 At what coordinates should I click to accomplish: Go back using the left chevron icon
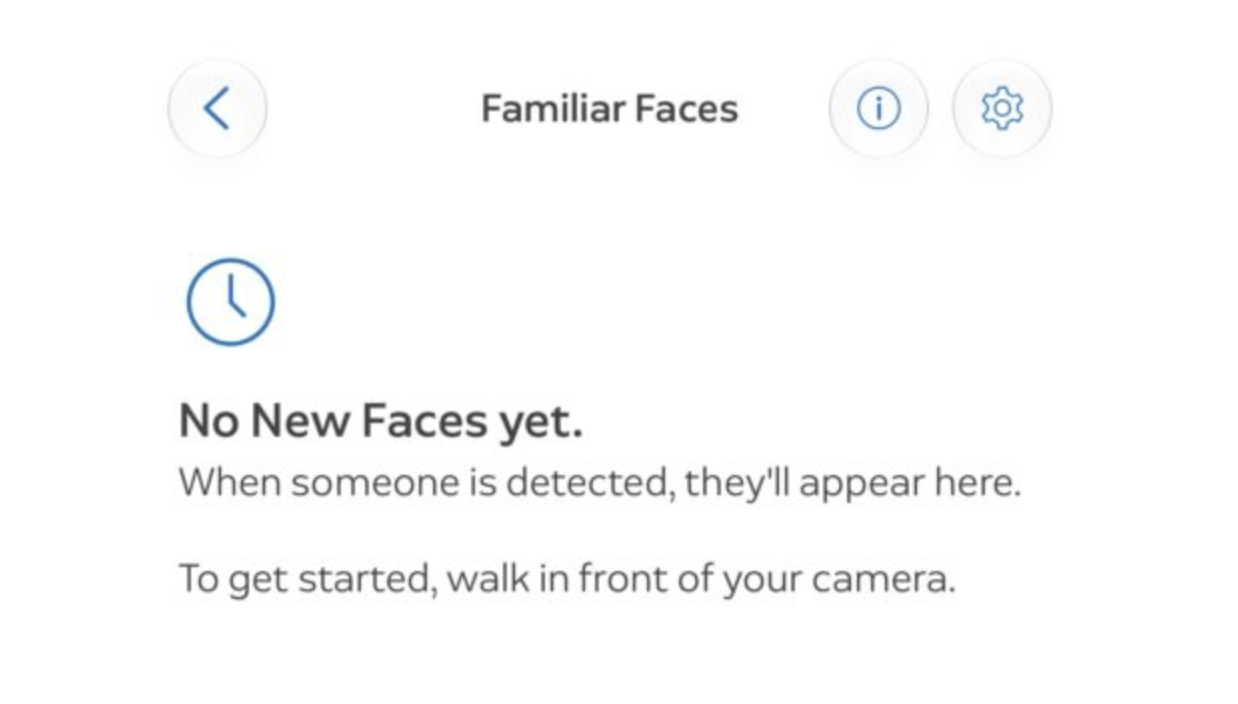[217, 108]
